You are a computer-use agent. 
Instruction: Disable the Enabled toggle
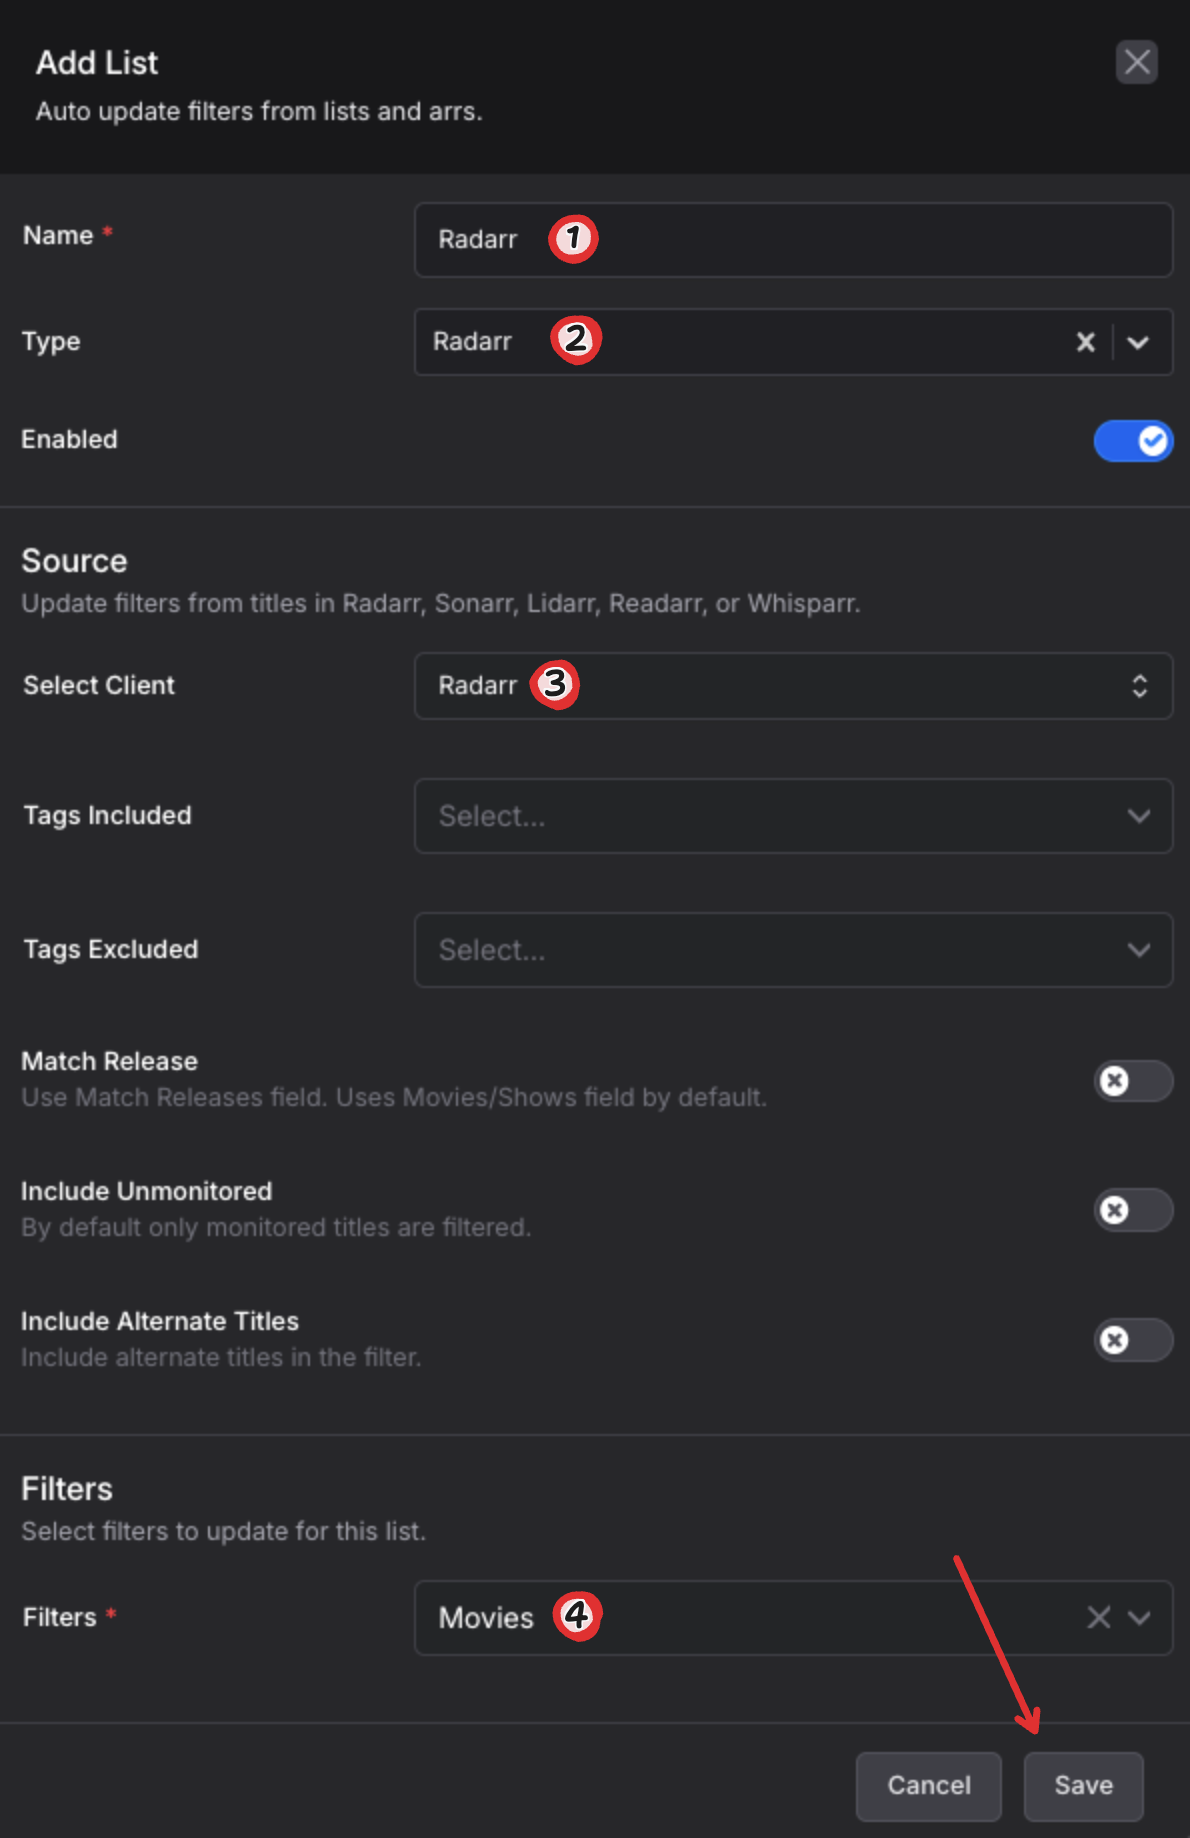[1132, 441]
